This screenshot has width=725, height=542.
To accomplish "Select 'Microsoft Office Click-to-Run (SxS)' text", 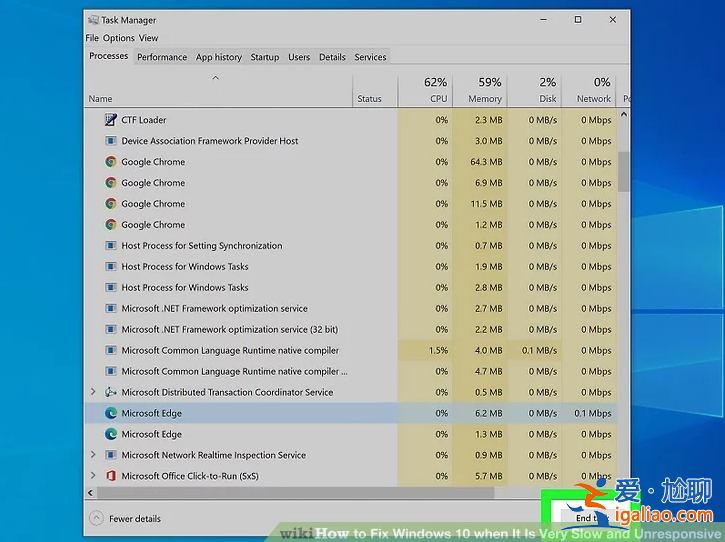I will point(190,476).
